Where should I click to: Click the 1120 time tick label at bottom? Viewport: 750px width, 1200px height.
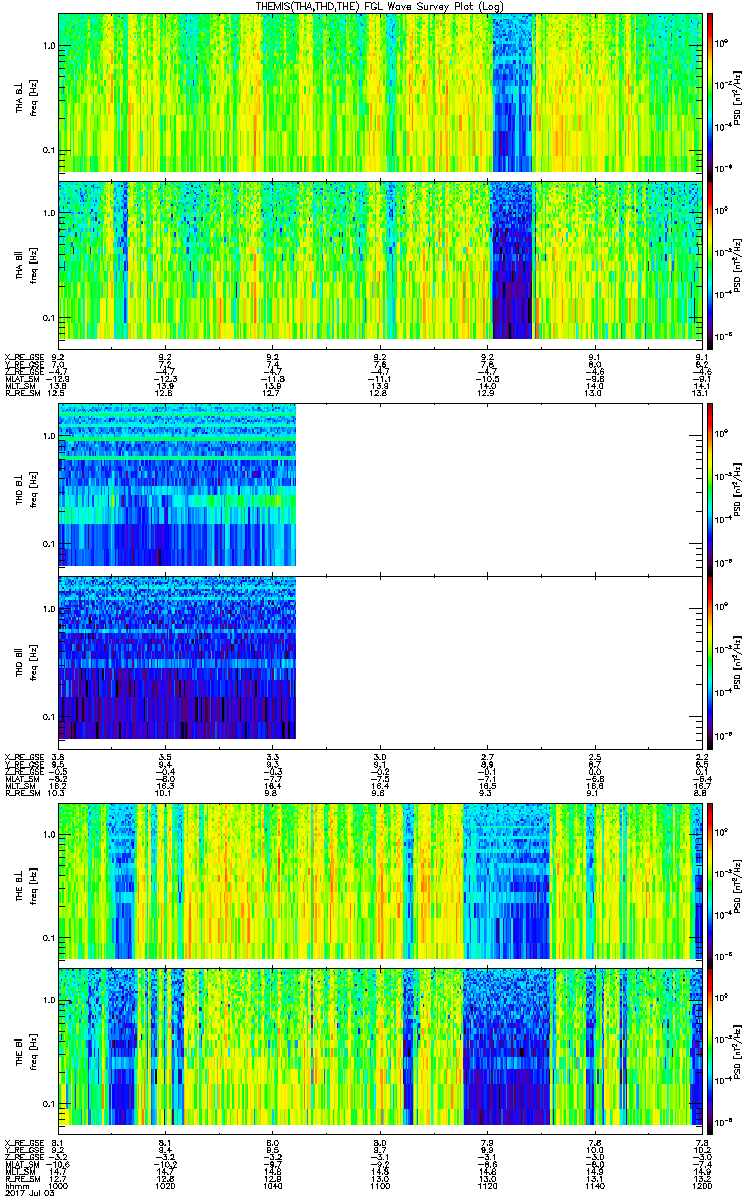pyautogui.click(x=486, y=1184)
